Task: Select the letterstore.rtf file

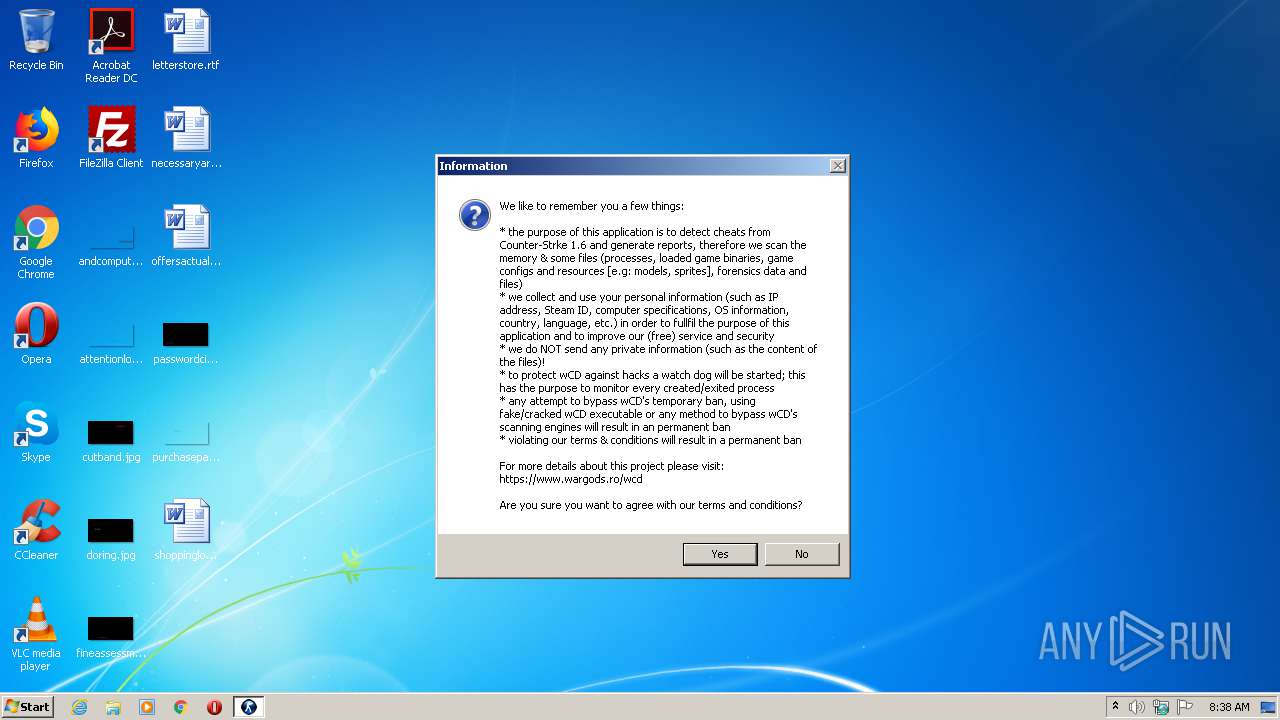Action: 186,40
